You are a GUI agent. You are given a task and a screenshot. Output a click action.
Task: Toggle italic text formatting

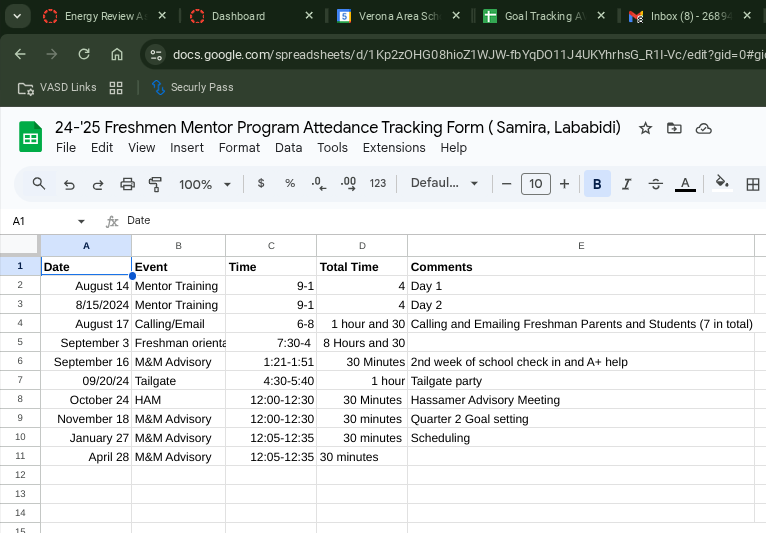626,184
